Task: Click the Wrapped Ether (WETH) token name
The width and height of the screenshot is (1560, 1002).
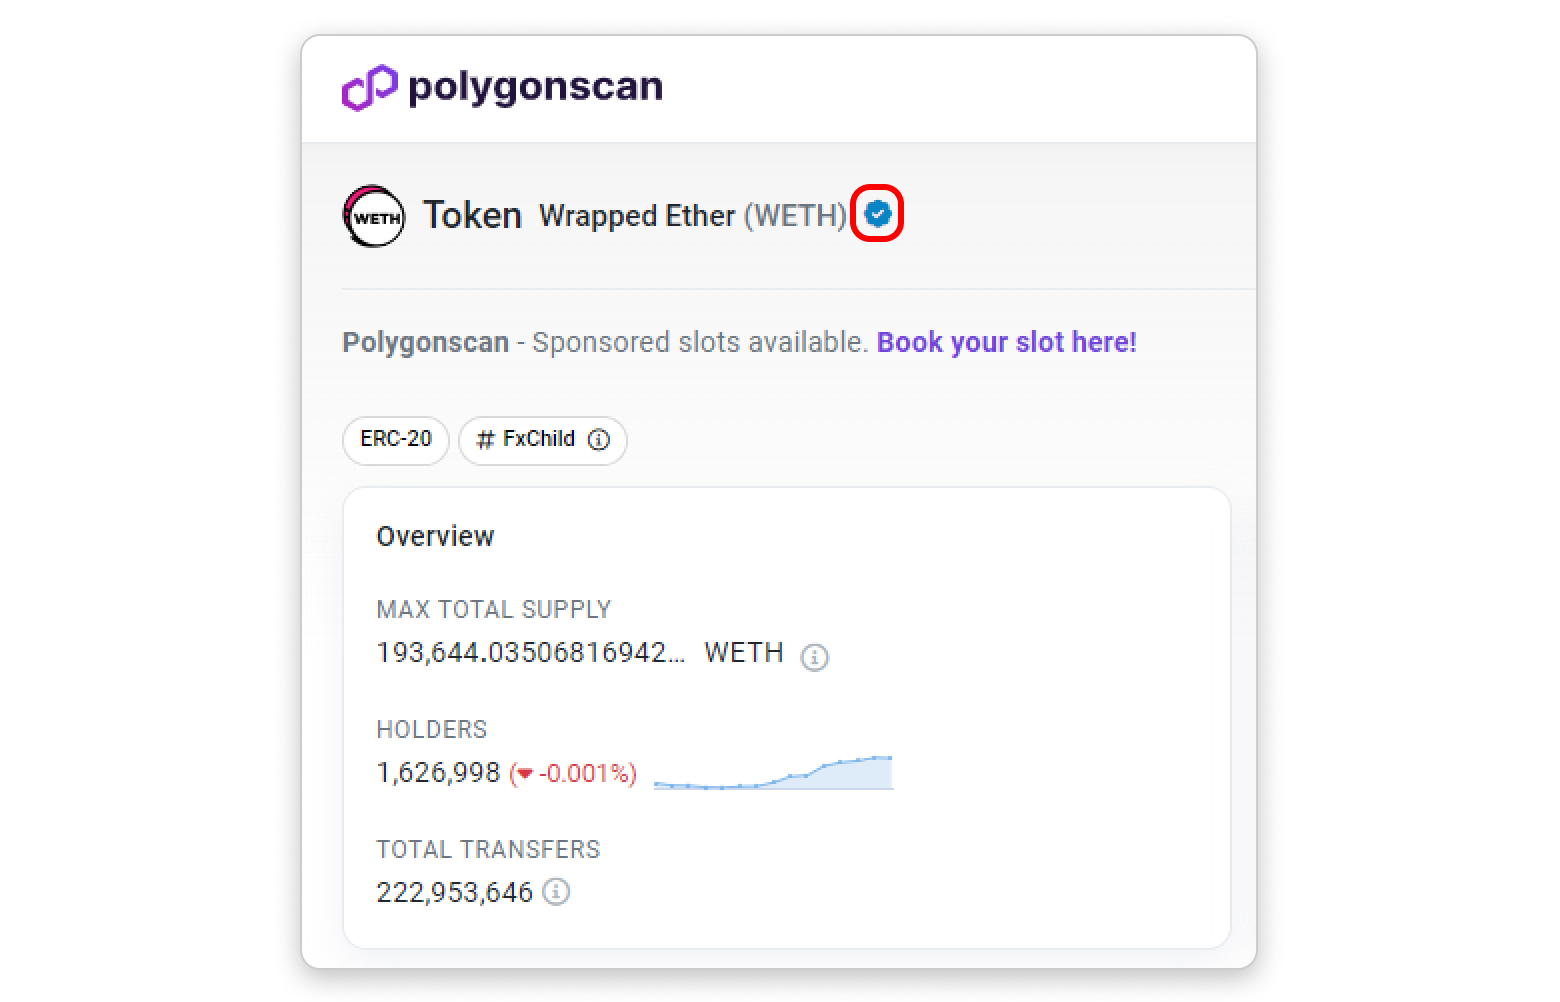Action: tap(692, 216)
